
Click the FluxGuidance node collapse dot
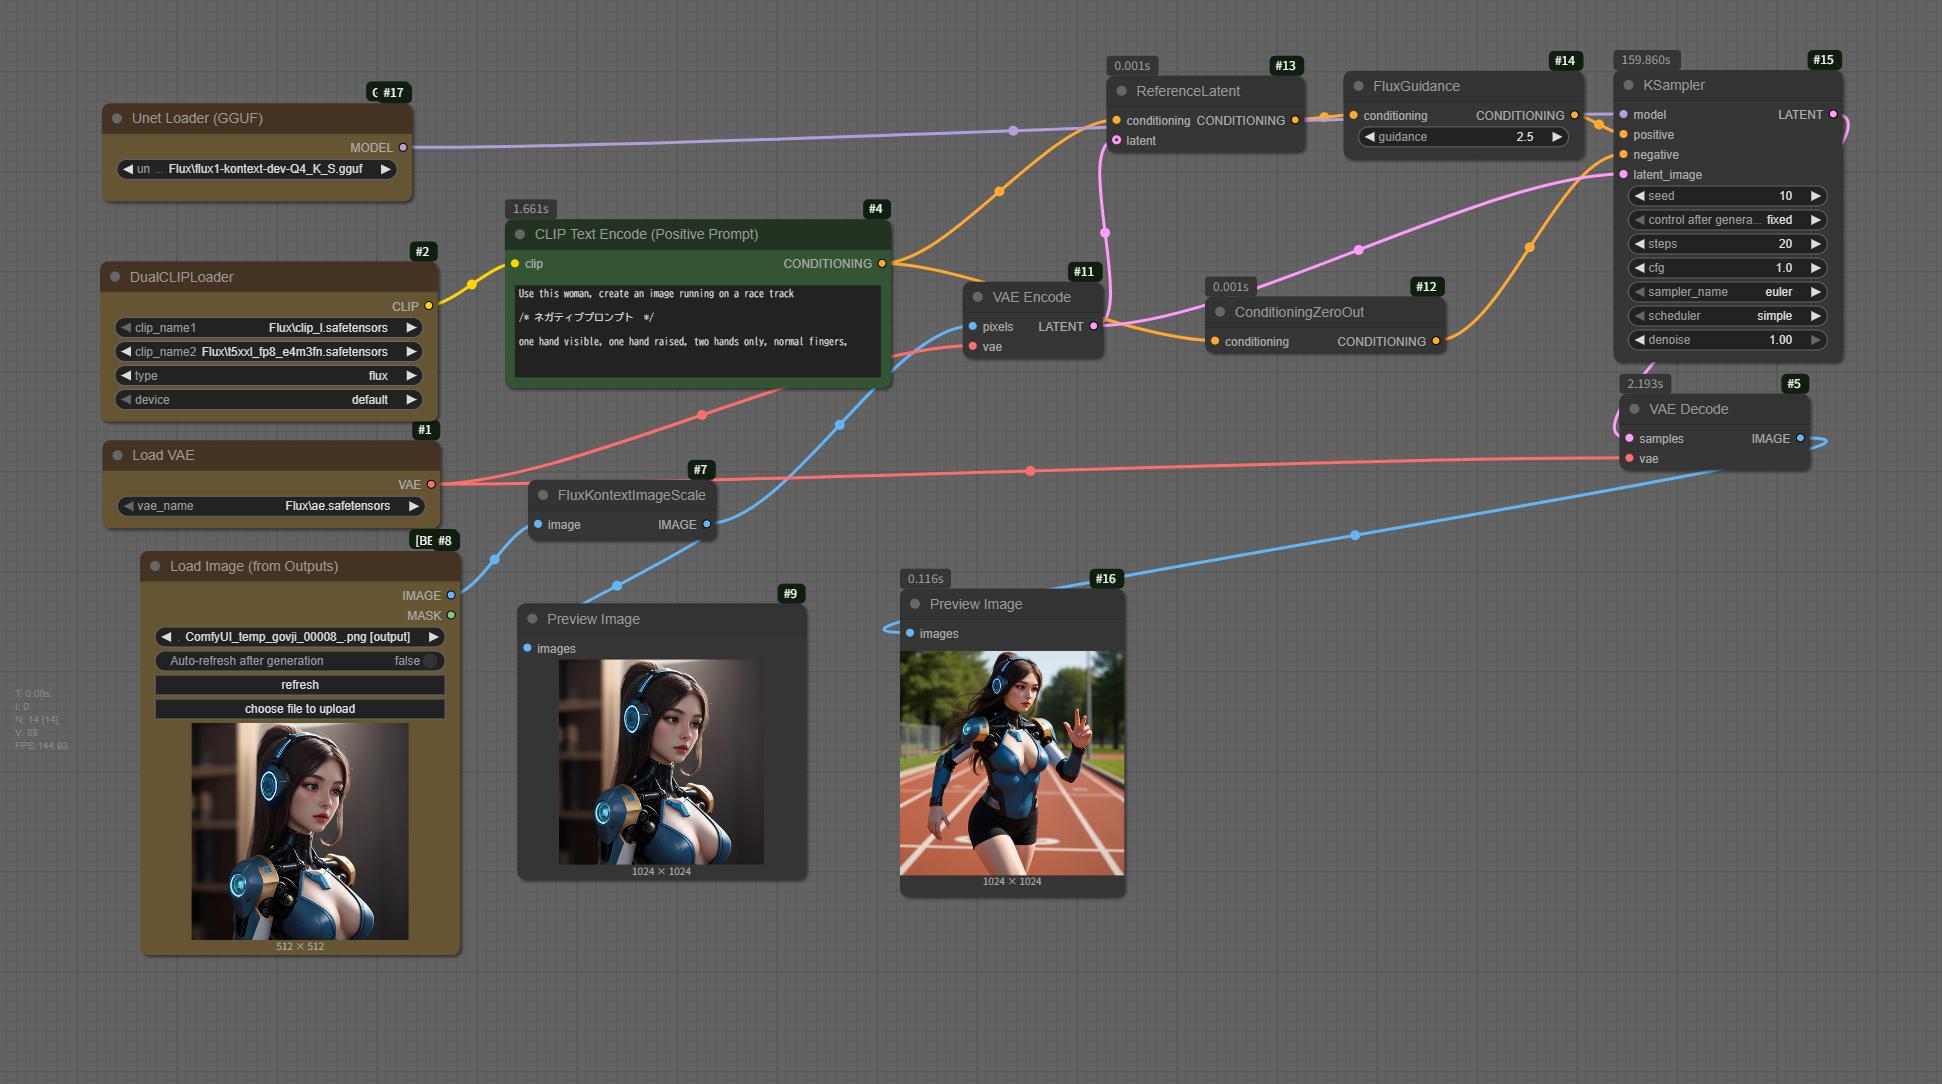pos(1358,86)
